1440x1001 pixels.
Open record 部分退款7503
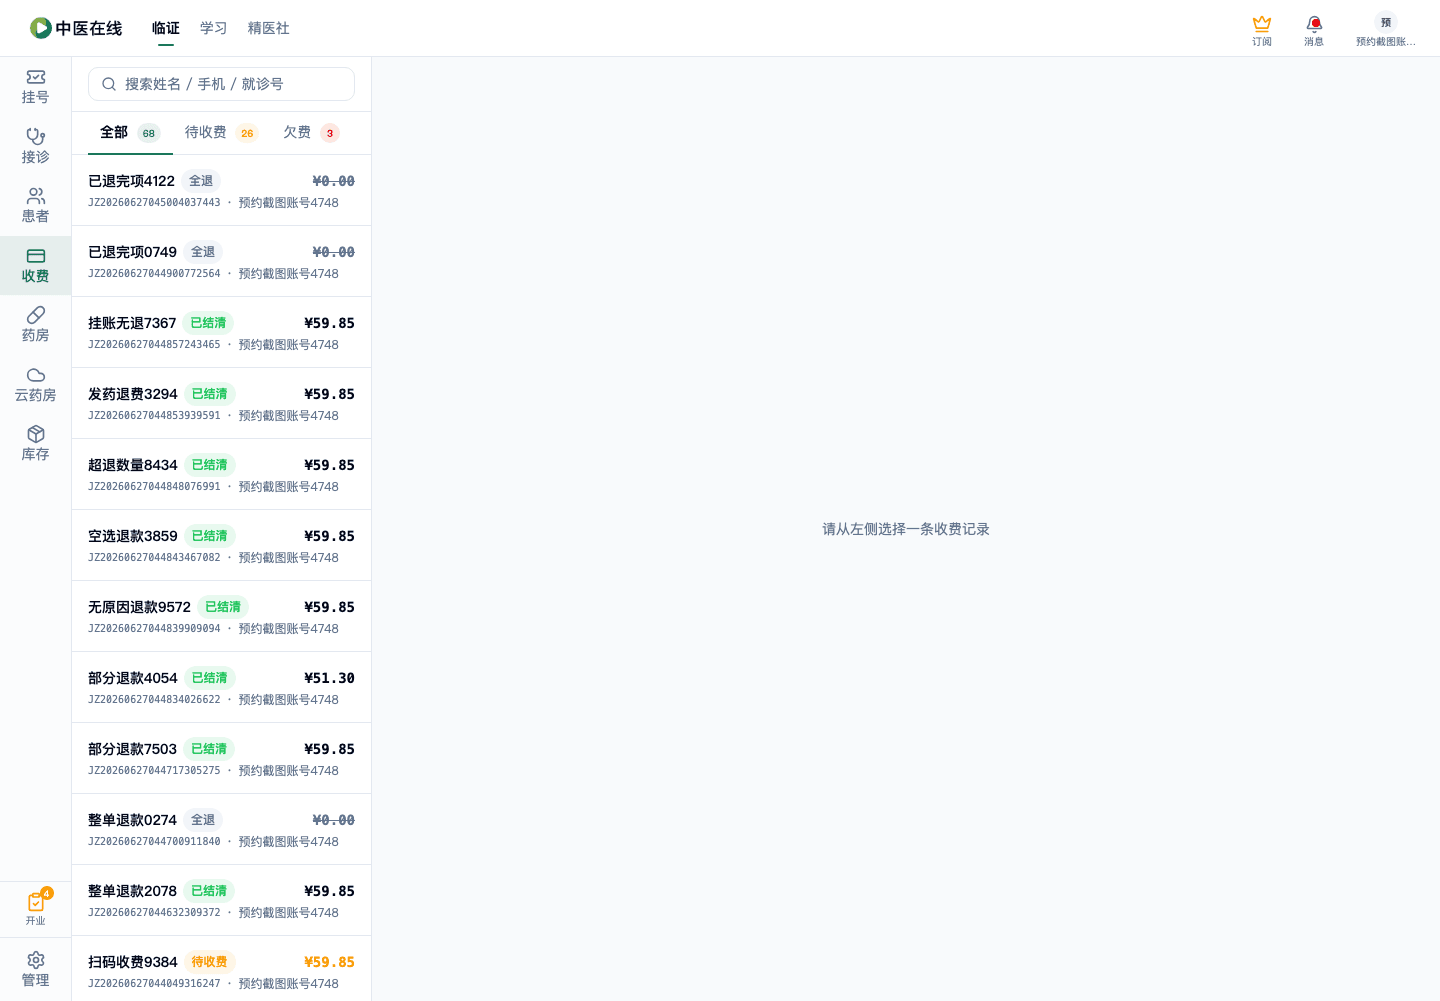click(x=221, y=758)
